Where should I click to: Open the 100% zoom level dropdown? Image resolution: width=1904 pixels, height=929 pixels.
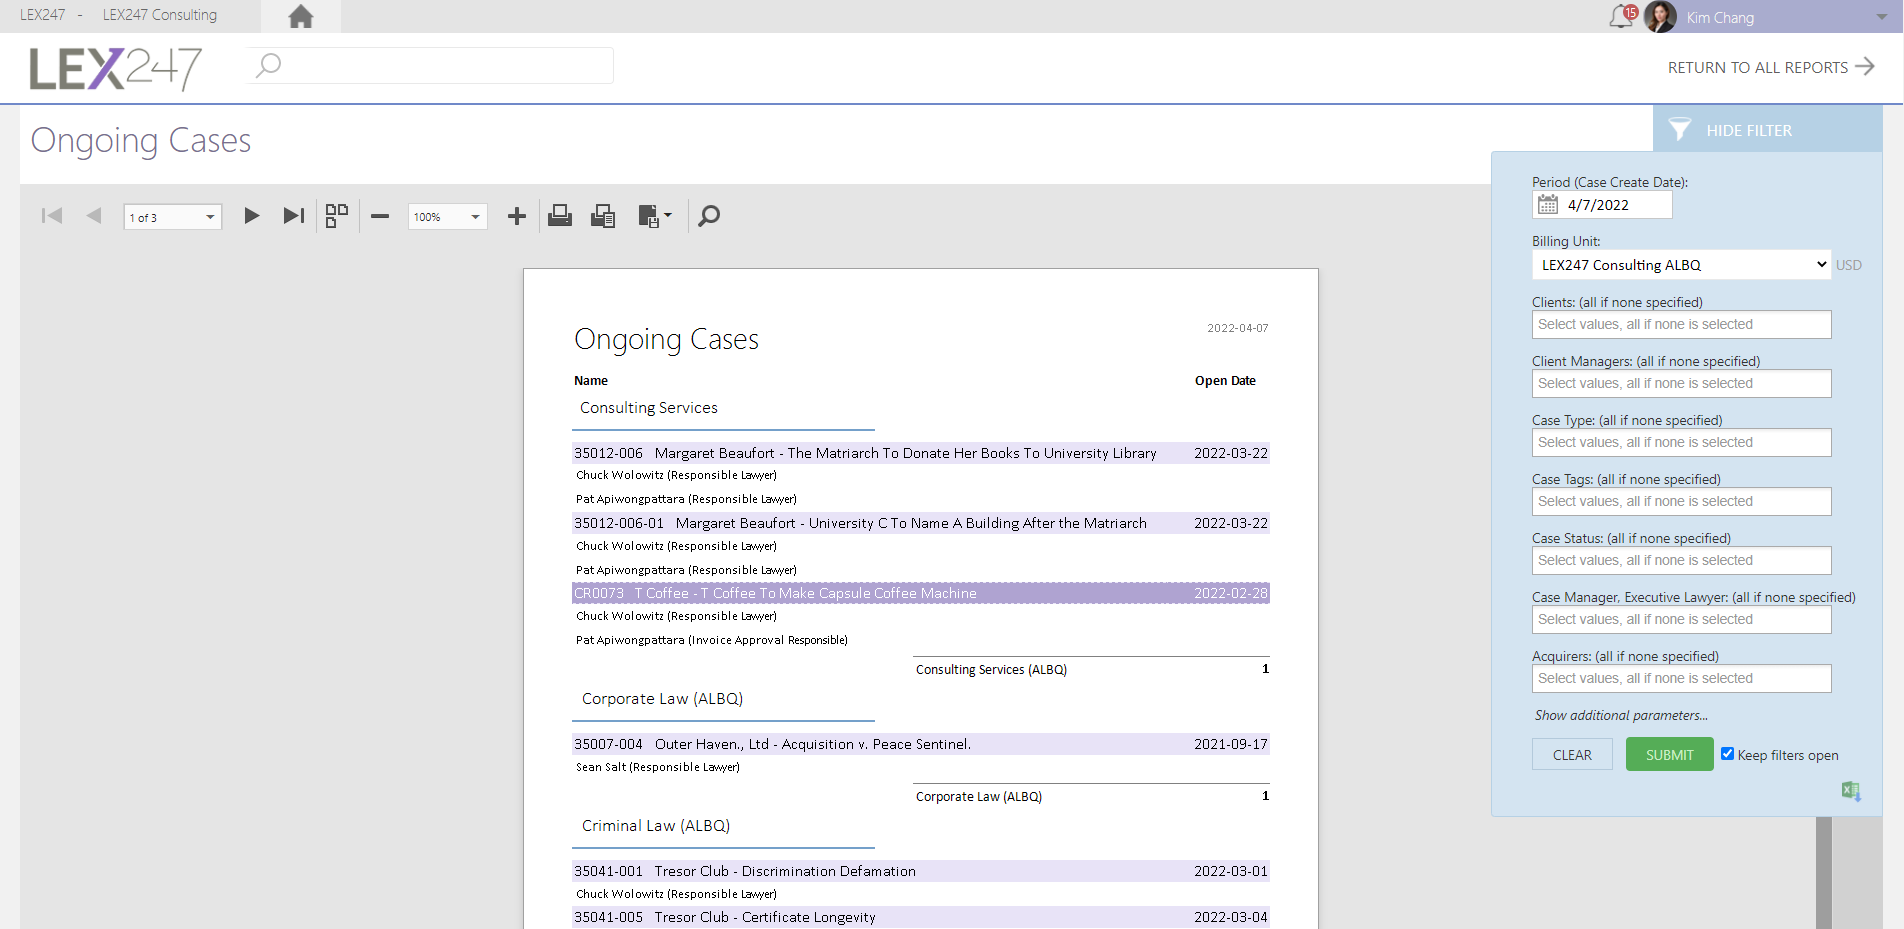[x=447, y=217]
